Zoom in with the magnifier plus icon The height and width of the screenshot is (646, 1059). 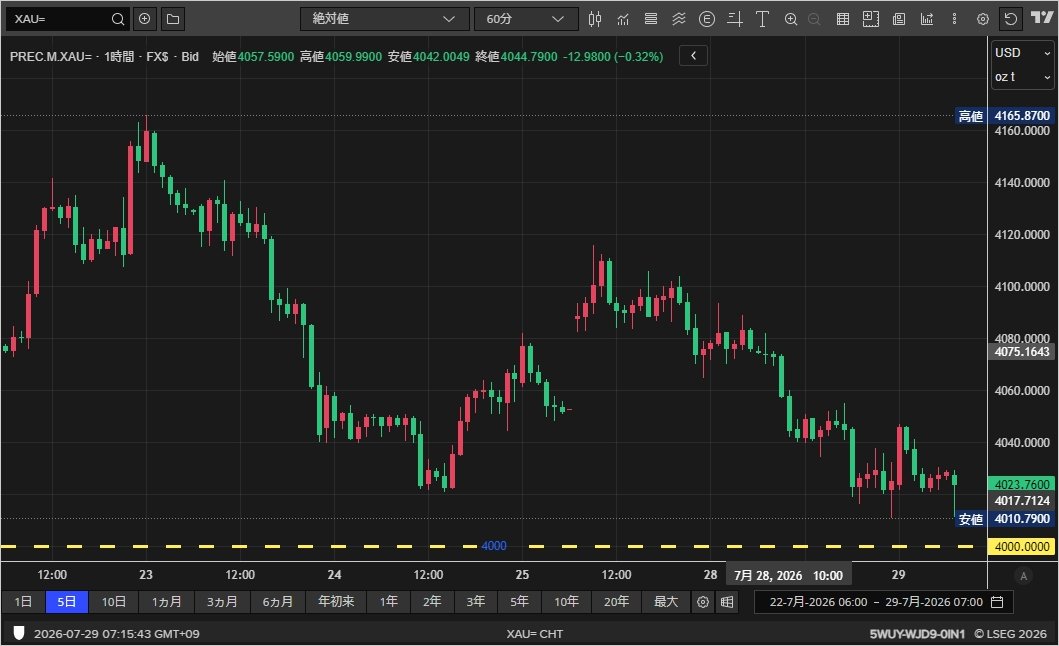pos(791,19)
